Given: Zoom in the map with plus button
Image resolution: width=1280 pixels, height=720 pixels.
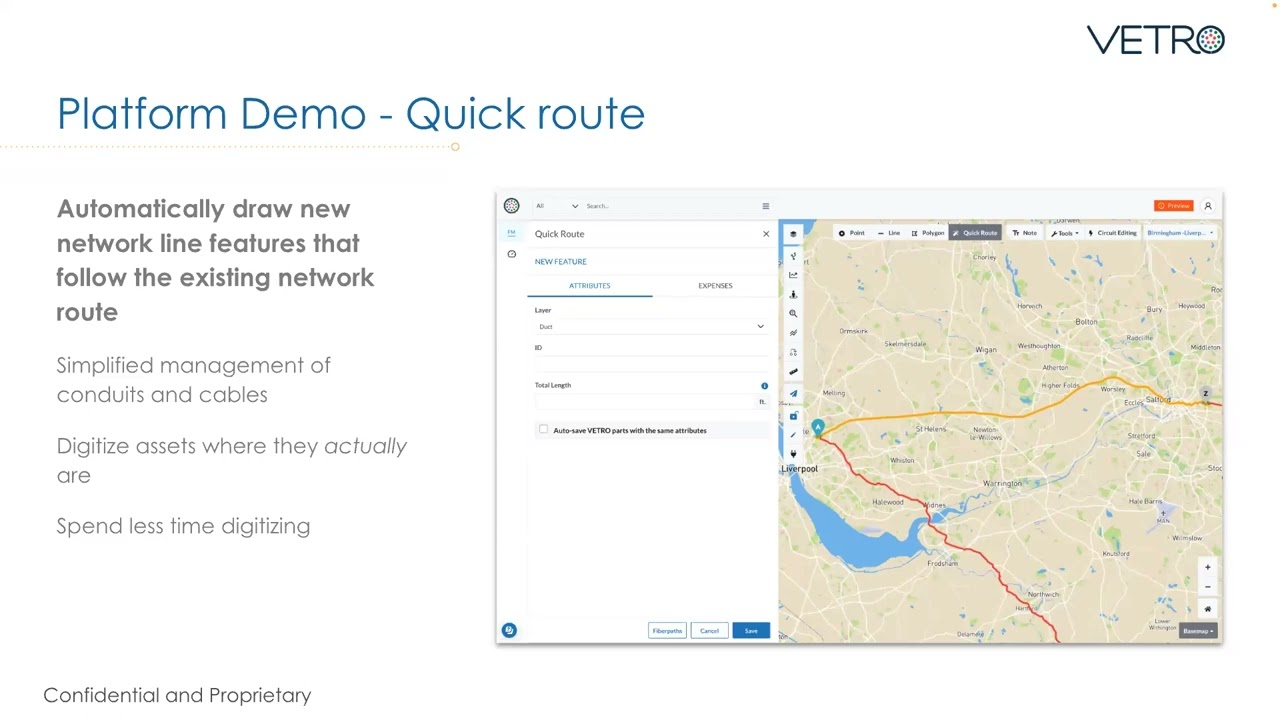Looking at the screenshot, I should [x=1207, y=567].
